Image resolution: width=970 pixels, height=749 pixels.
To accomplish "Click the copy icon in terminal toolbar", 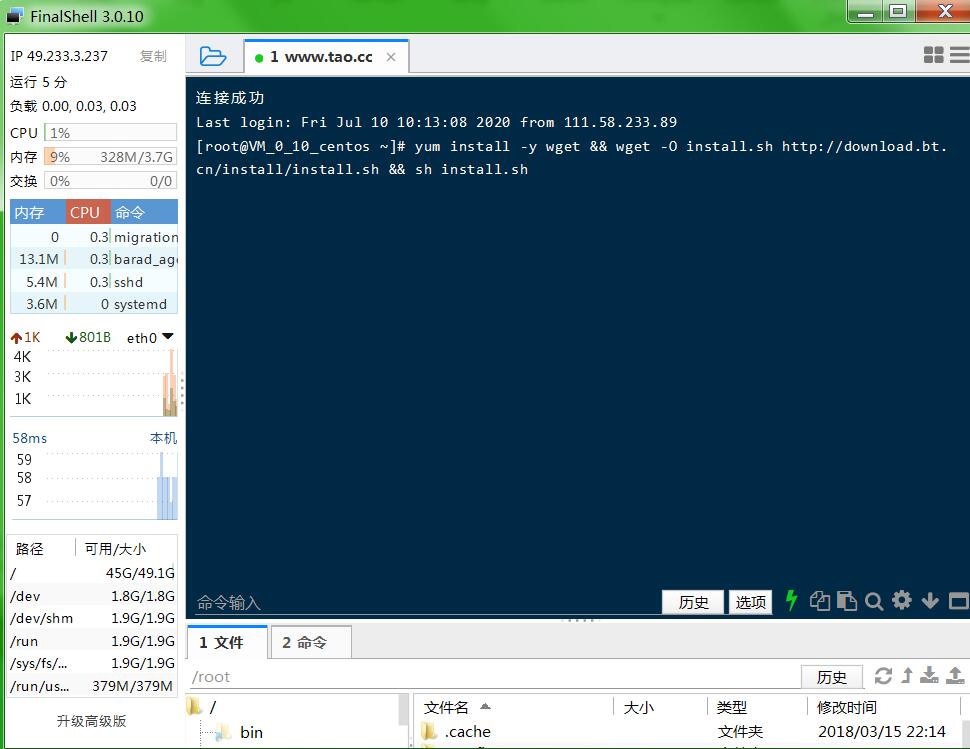I will coord(820,600).
